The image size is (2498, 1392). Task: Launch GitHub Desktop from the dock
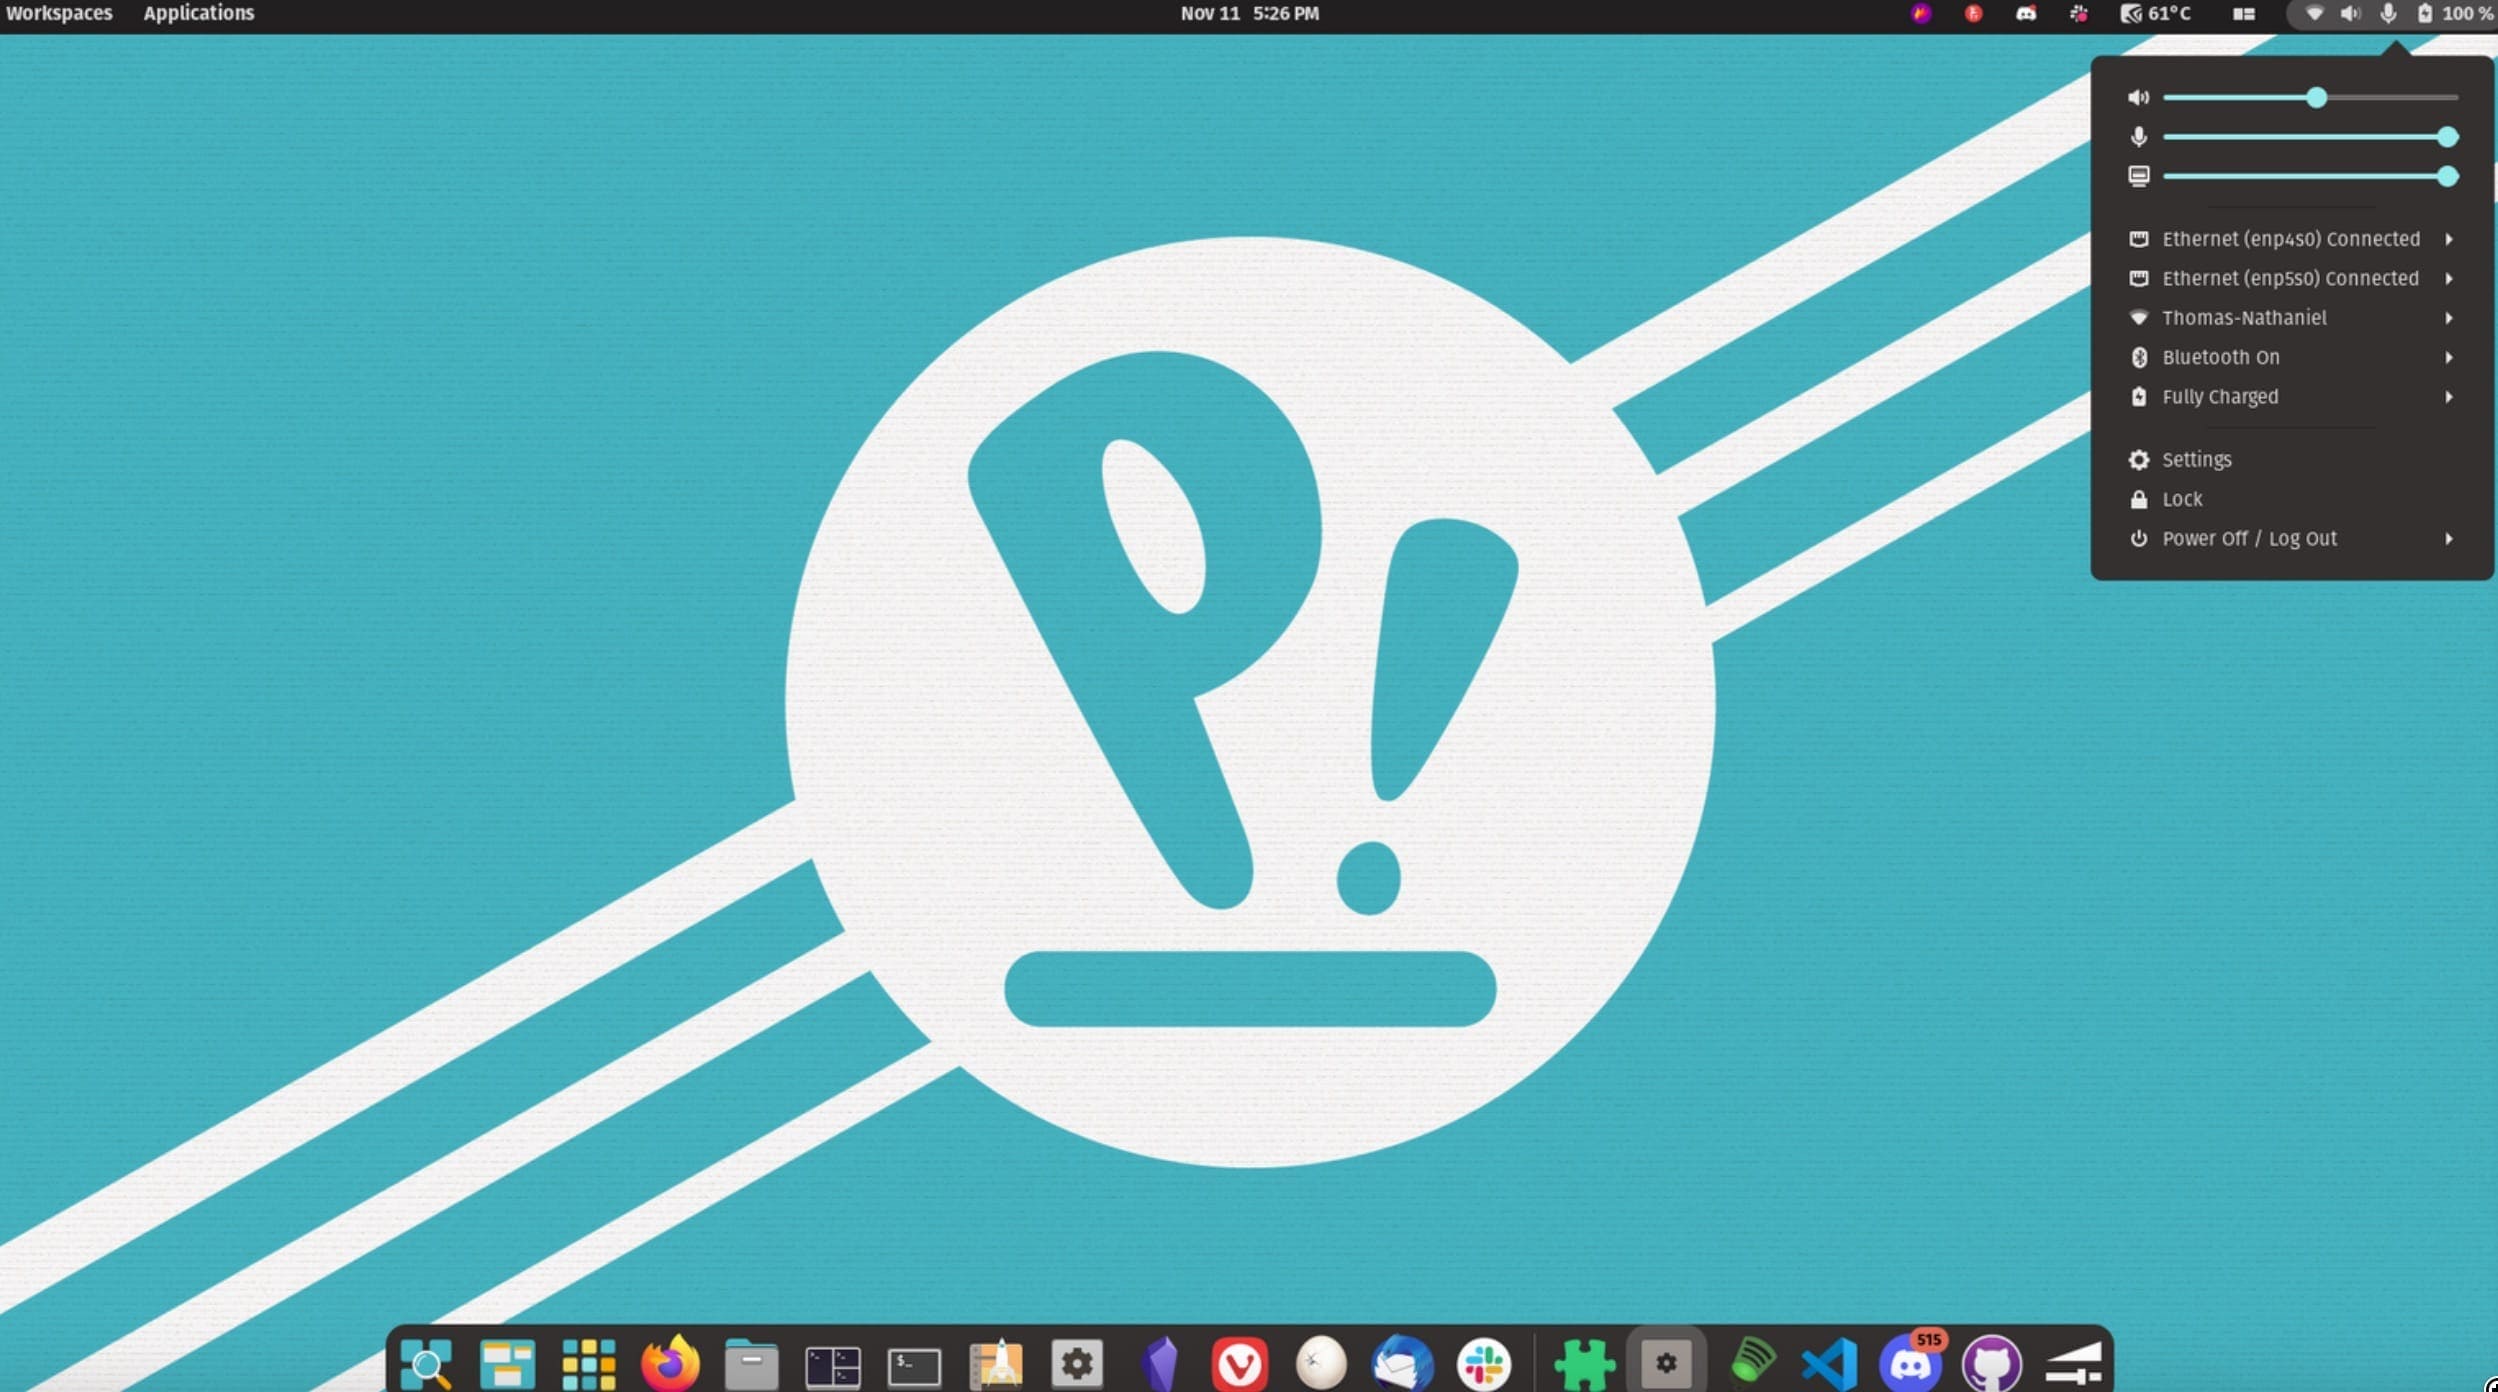pyautogui.click(x=1992, y=1363)
